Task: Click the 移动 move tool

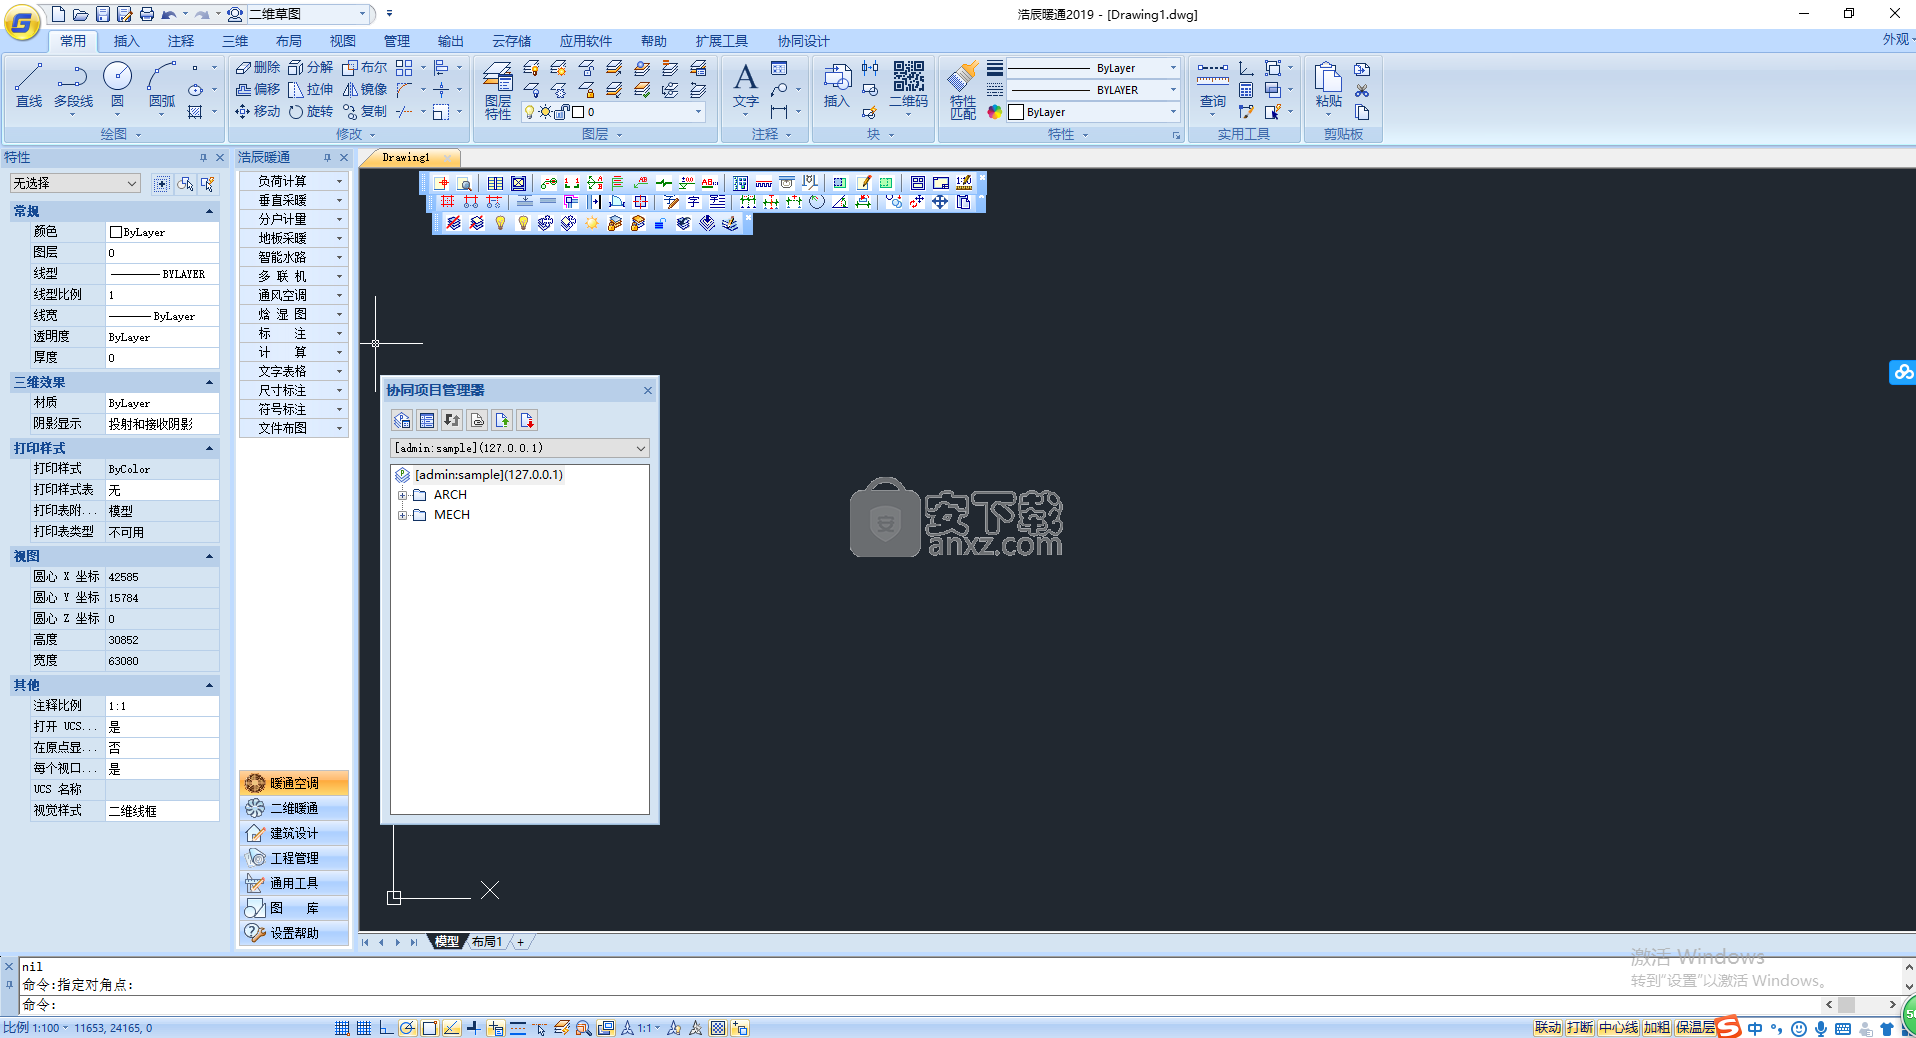Action: click(x=258, y=111)
